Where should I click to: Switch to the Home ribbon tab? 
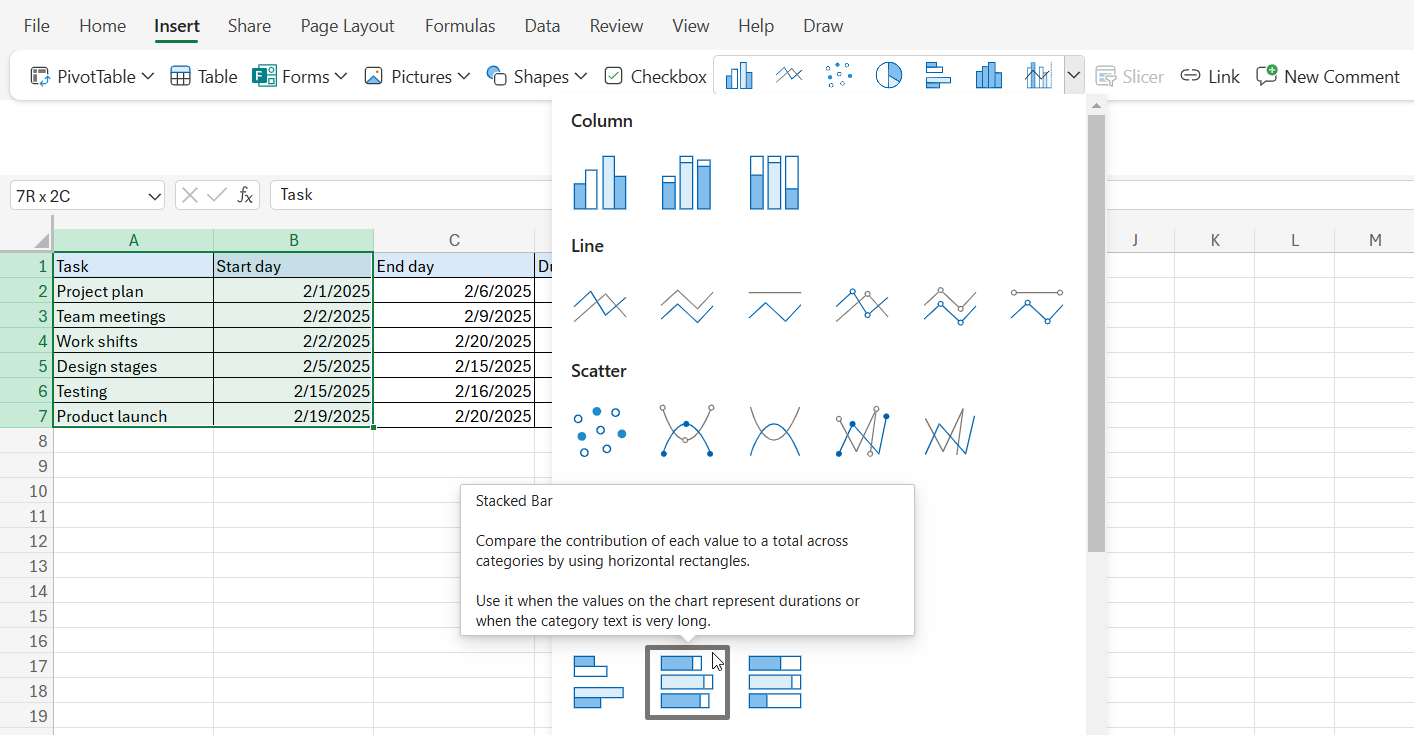coord(102,26)
